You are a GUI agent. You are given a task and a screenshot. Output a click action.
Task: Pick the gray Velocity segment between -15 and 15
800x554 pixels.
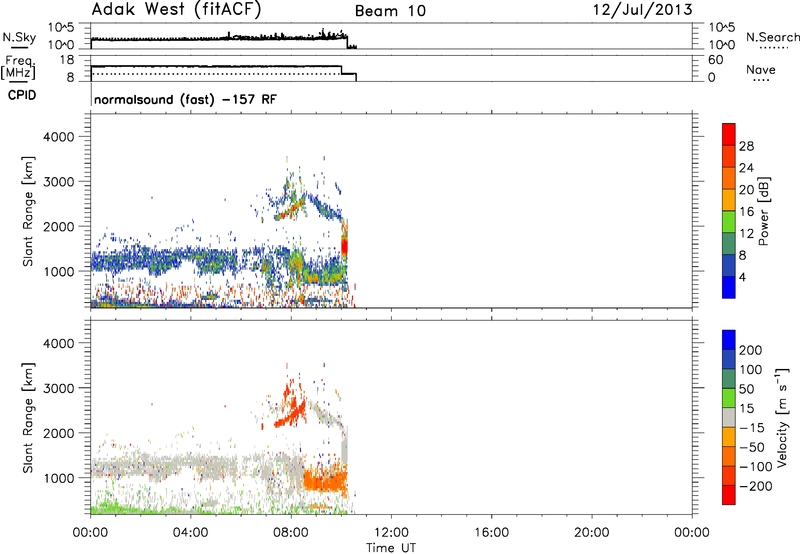[x=729, y=417]
